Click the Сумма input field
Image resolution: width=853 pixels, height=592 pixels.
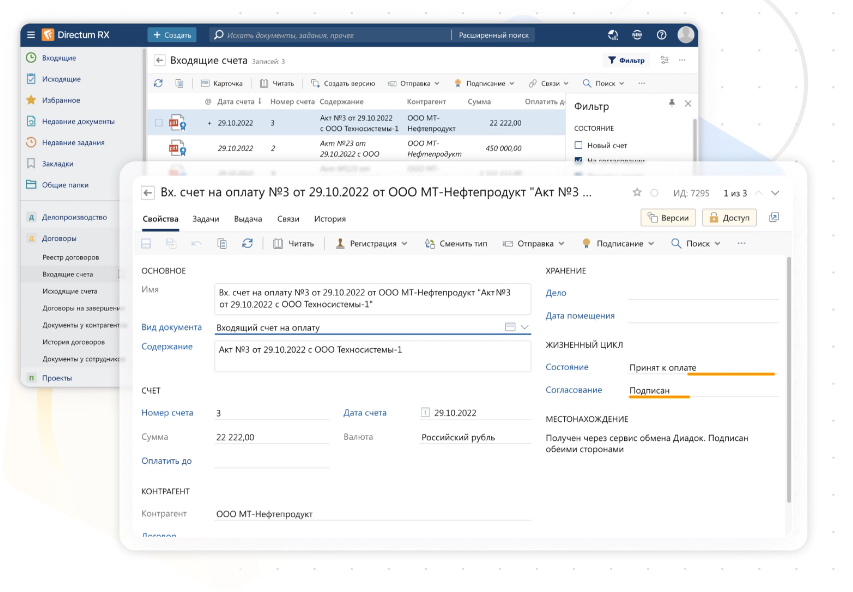271,437
